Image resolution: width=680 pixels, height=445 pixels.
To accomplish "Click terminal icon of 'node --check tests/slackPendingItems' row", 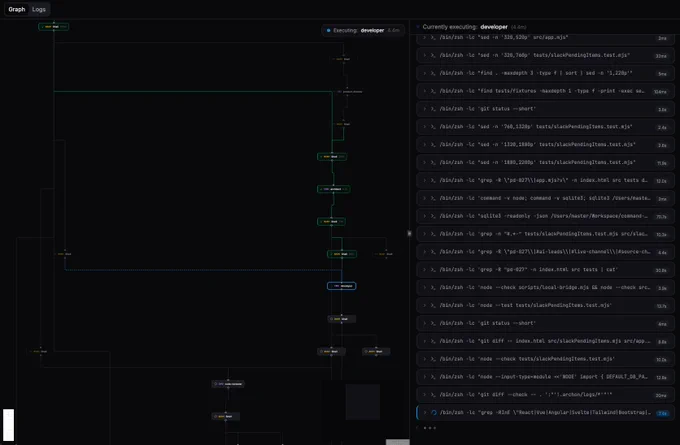I will 433,359.
